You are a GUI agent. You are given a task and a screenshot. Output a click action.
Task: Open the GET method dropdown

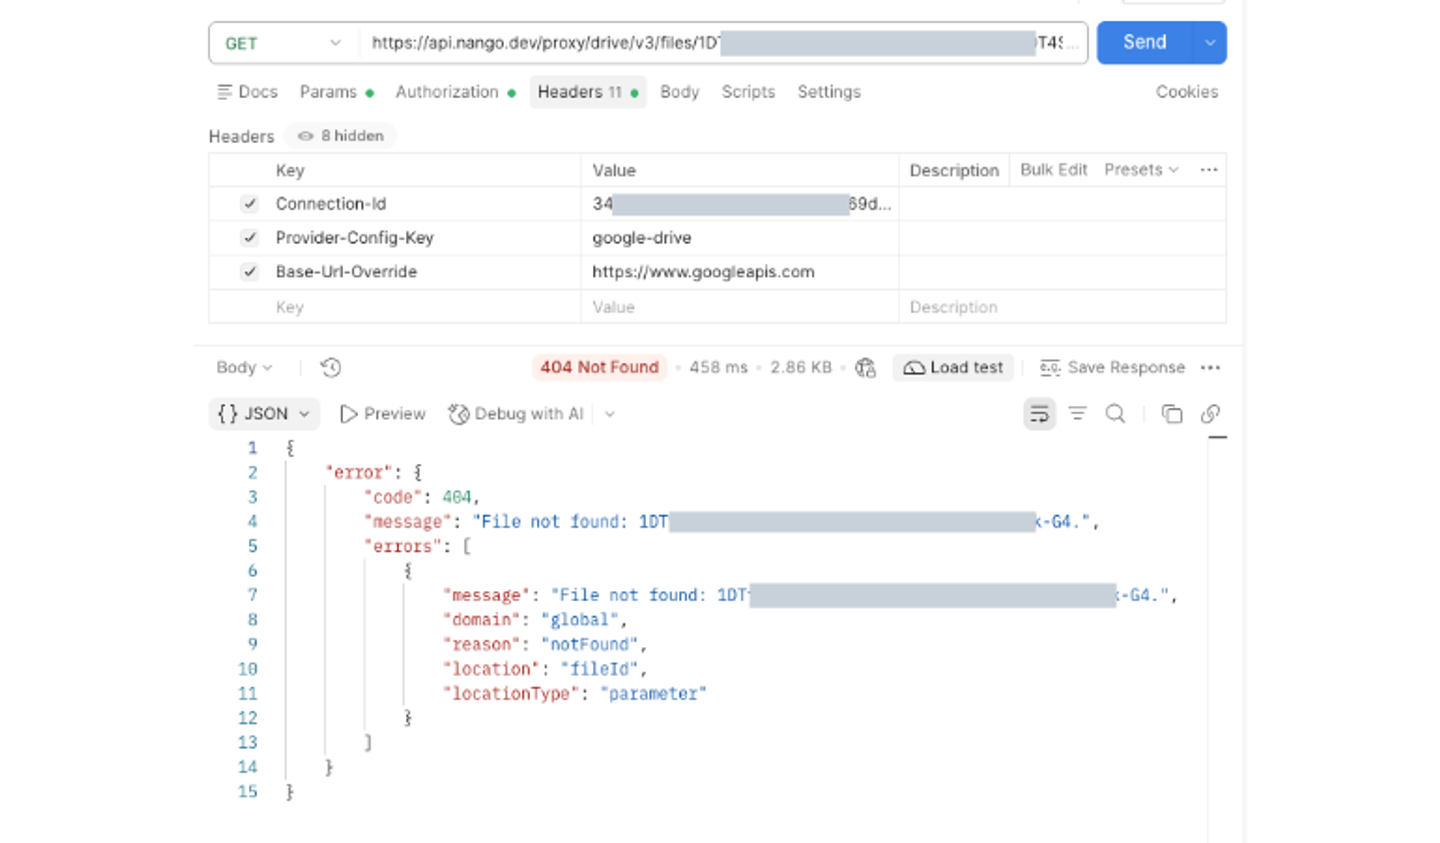[283, 43]
